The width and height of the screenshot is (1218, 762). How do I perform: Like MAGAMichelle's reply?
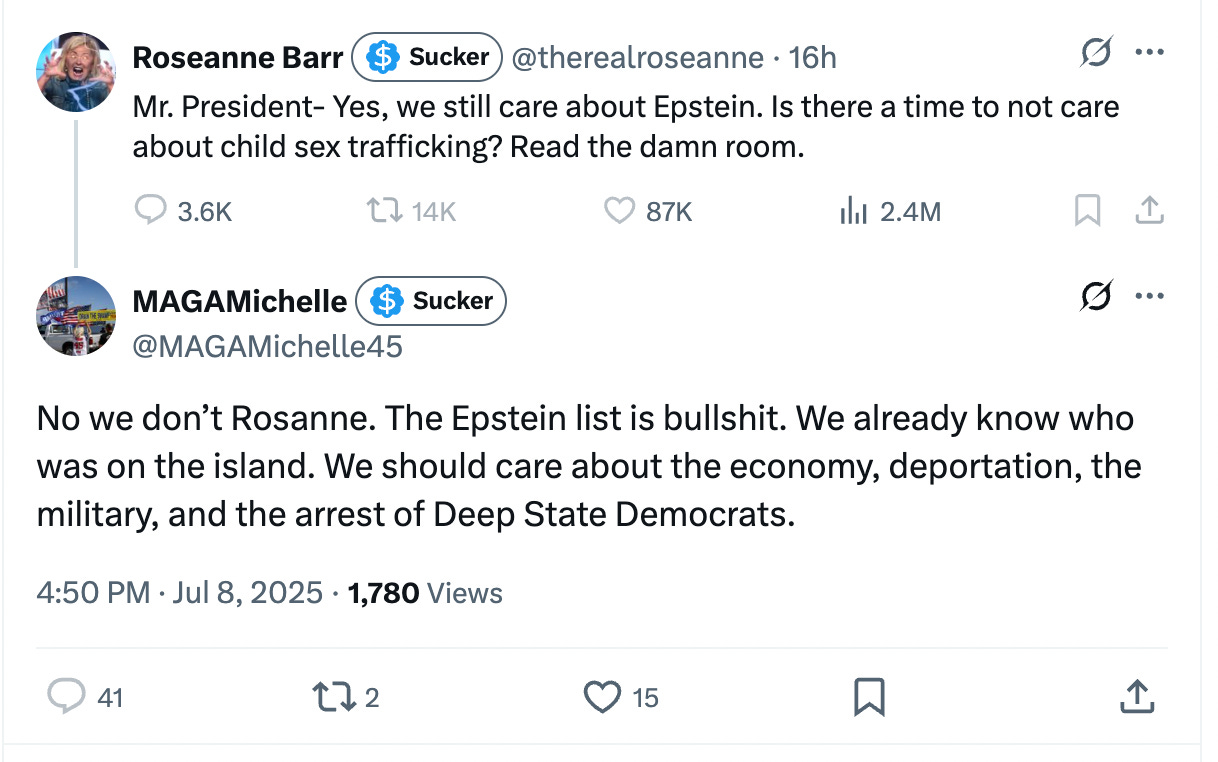click(602, 697)
